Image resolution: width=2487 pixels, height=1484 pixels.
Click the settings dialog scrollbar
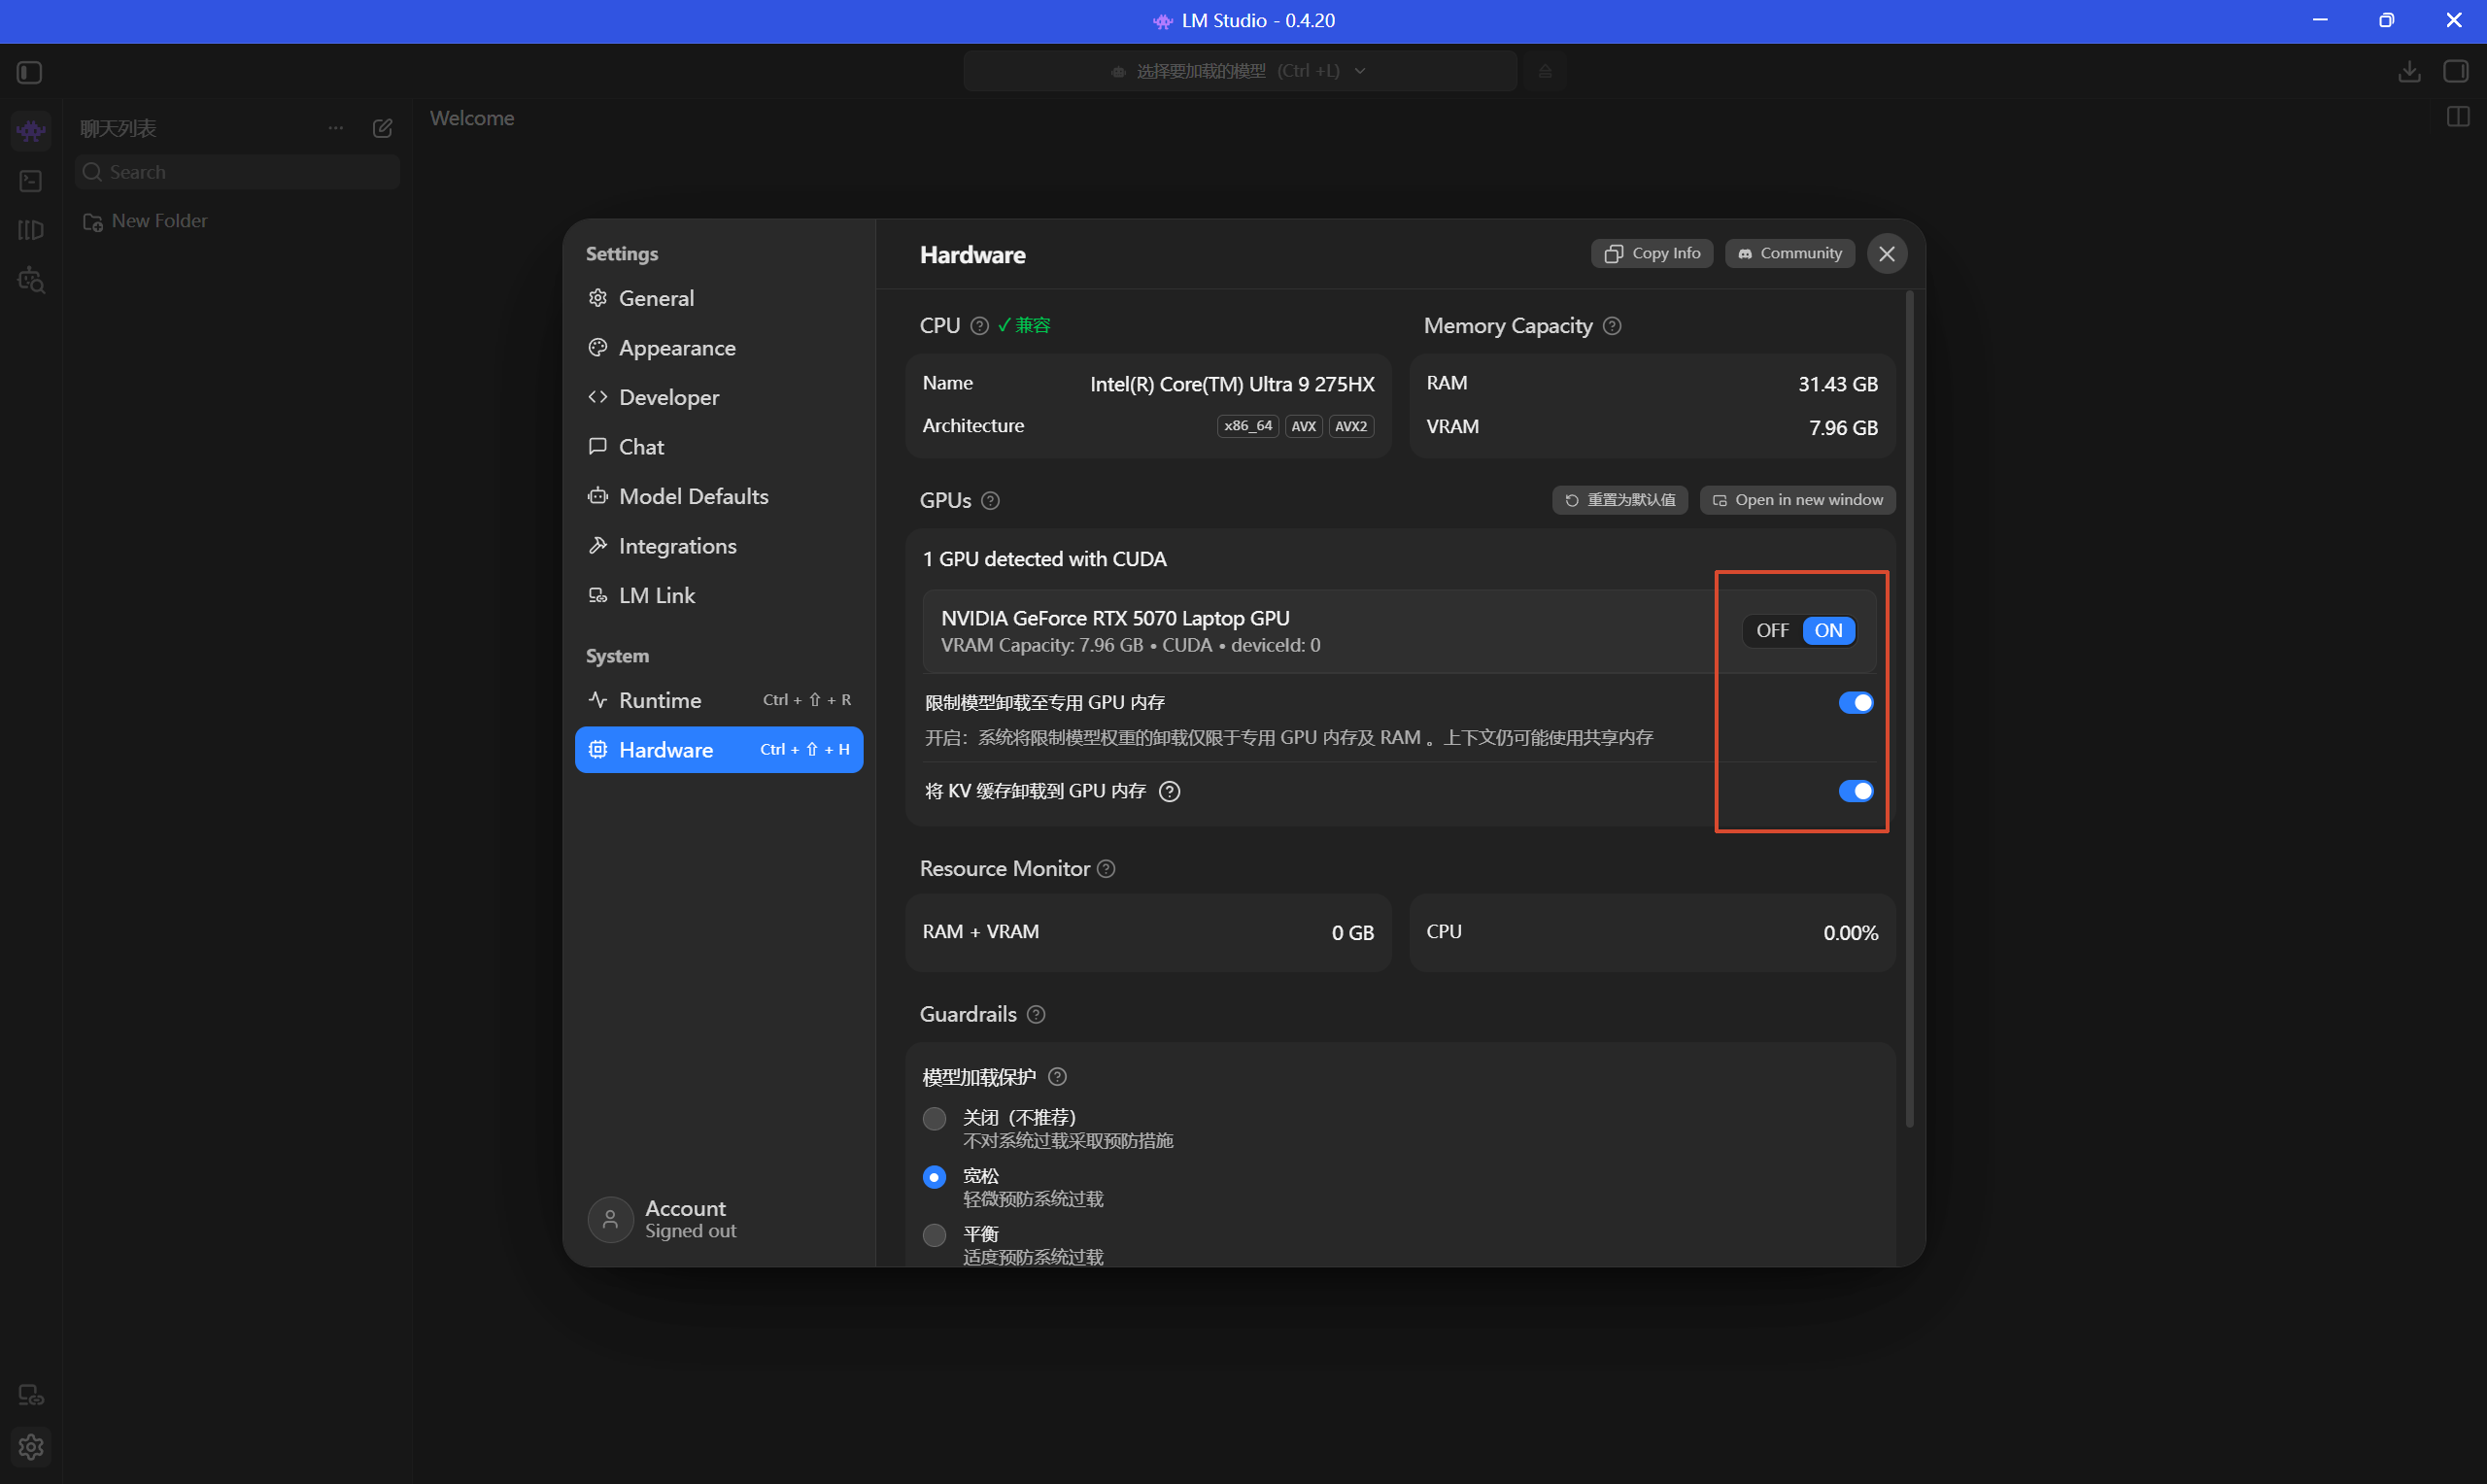coord(1909,709)
